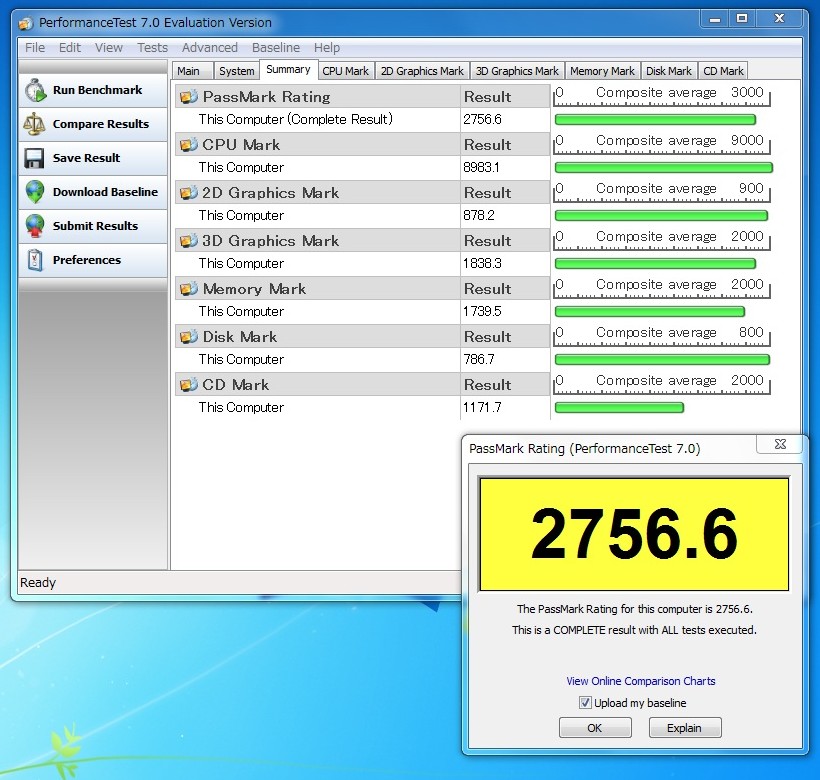Click the Ready status bar text
This screenshot has width=820, height=780.
coord(38,582)
